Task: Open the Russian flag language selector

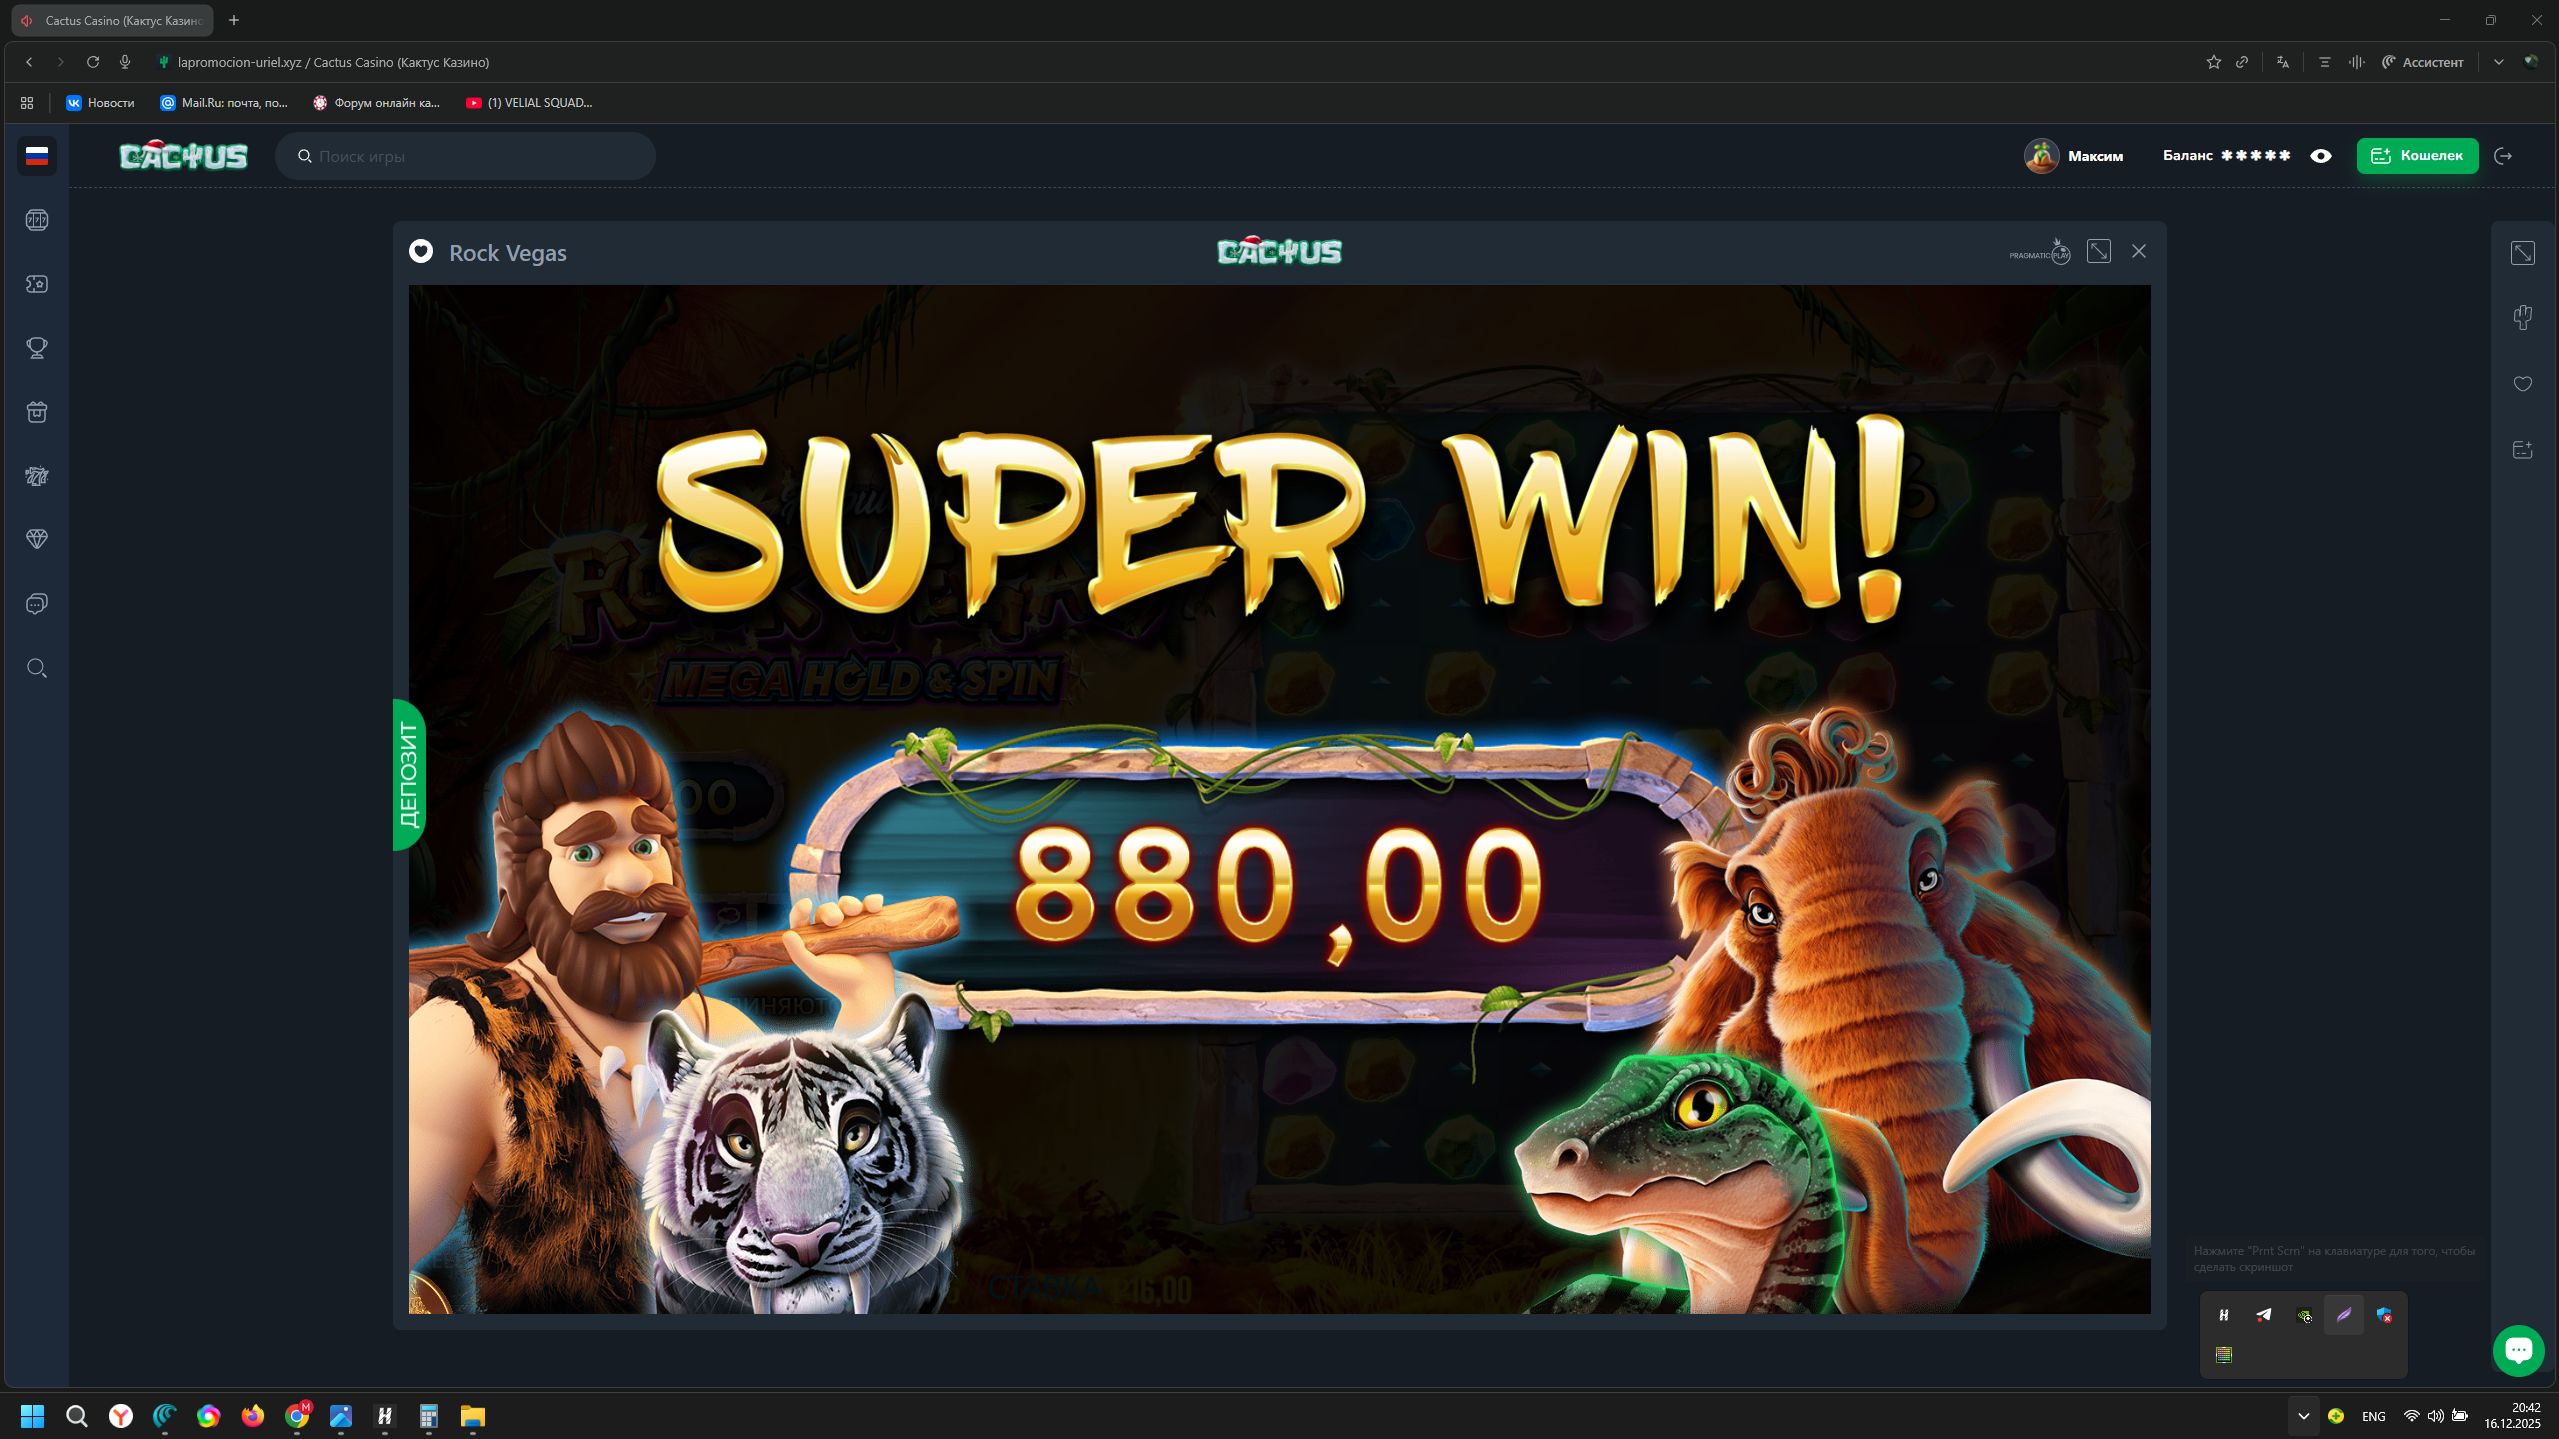Action: click(37, 156)
